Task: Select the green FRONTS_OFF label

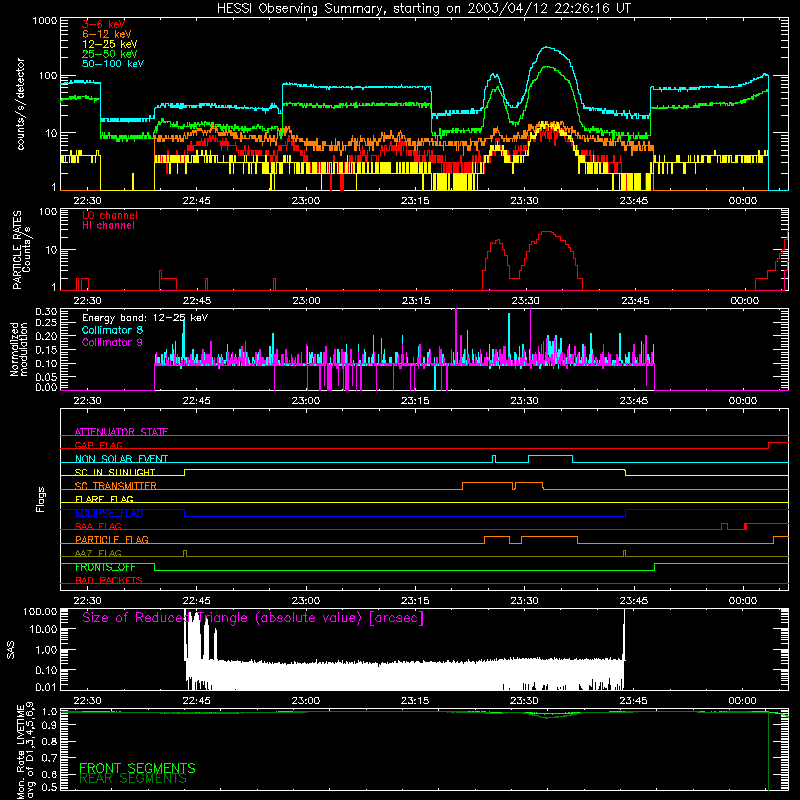Action: click(105, 567)
